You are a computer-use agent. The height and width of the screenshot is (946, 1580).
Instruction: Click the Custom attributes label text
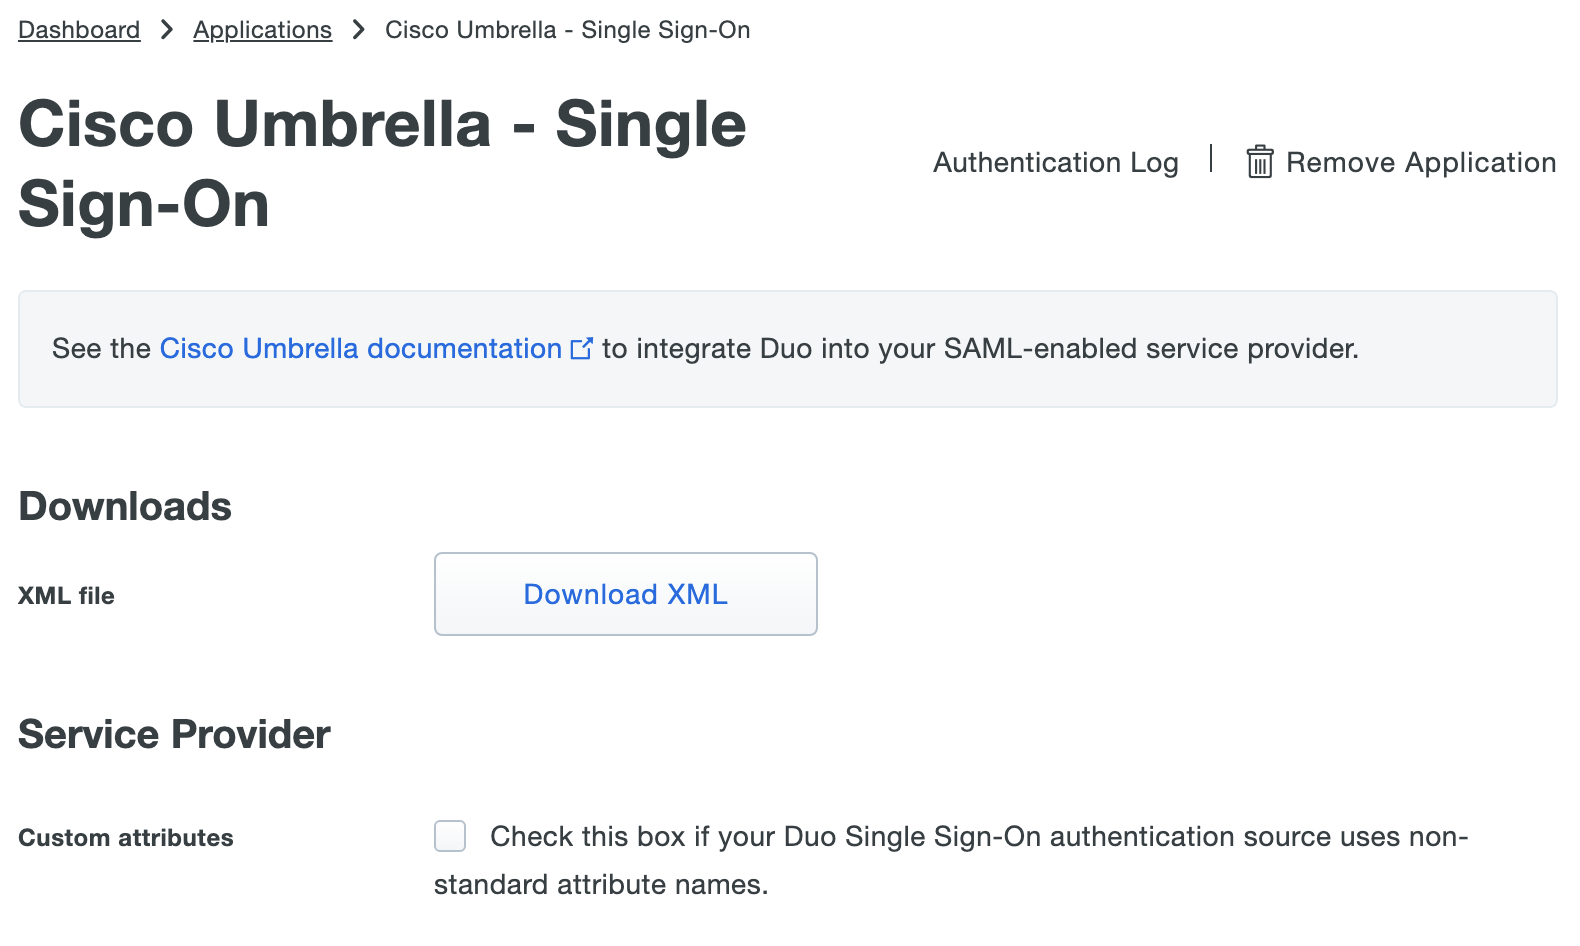pyautogui.click(x=126, y=838)
